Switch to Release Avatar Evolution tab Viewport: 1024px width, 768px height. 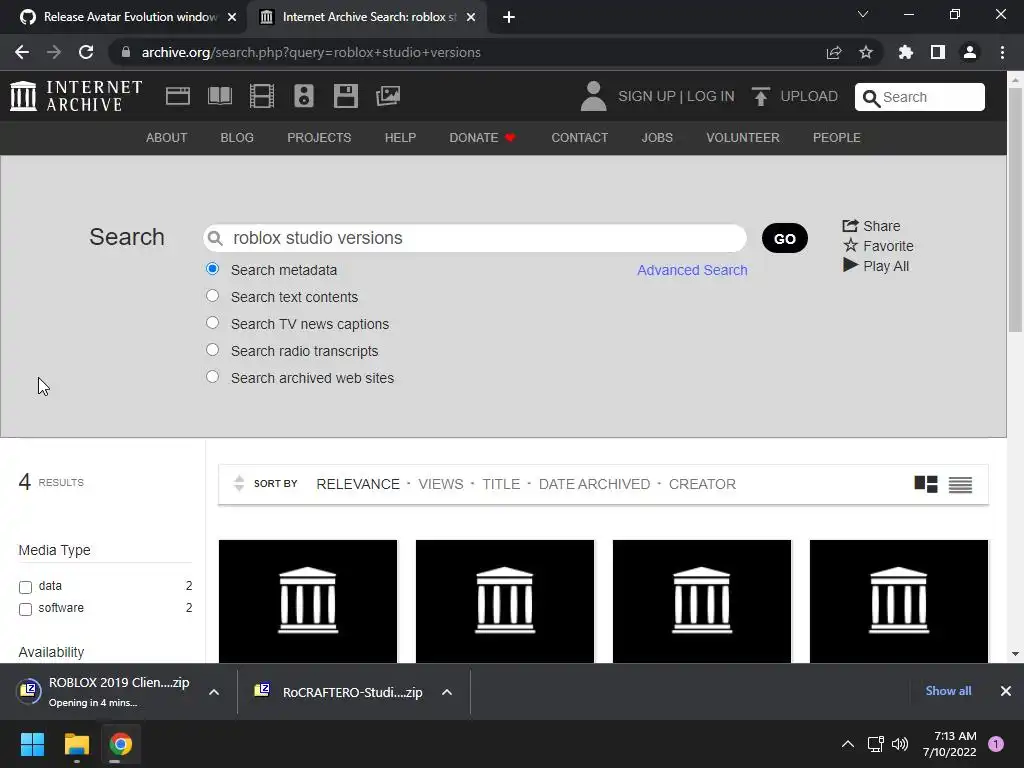pos(123,17)
